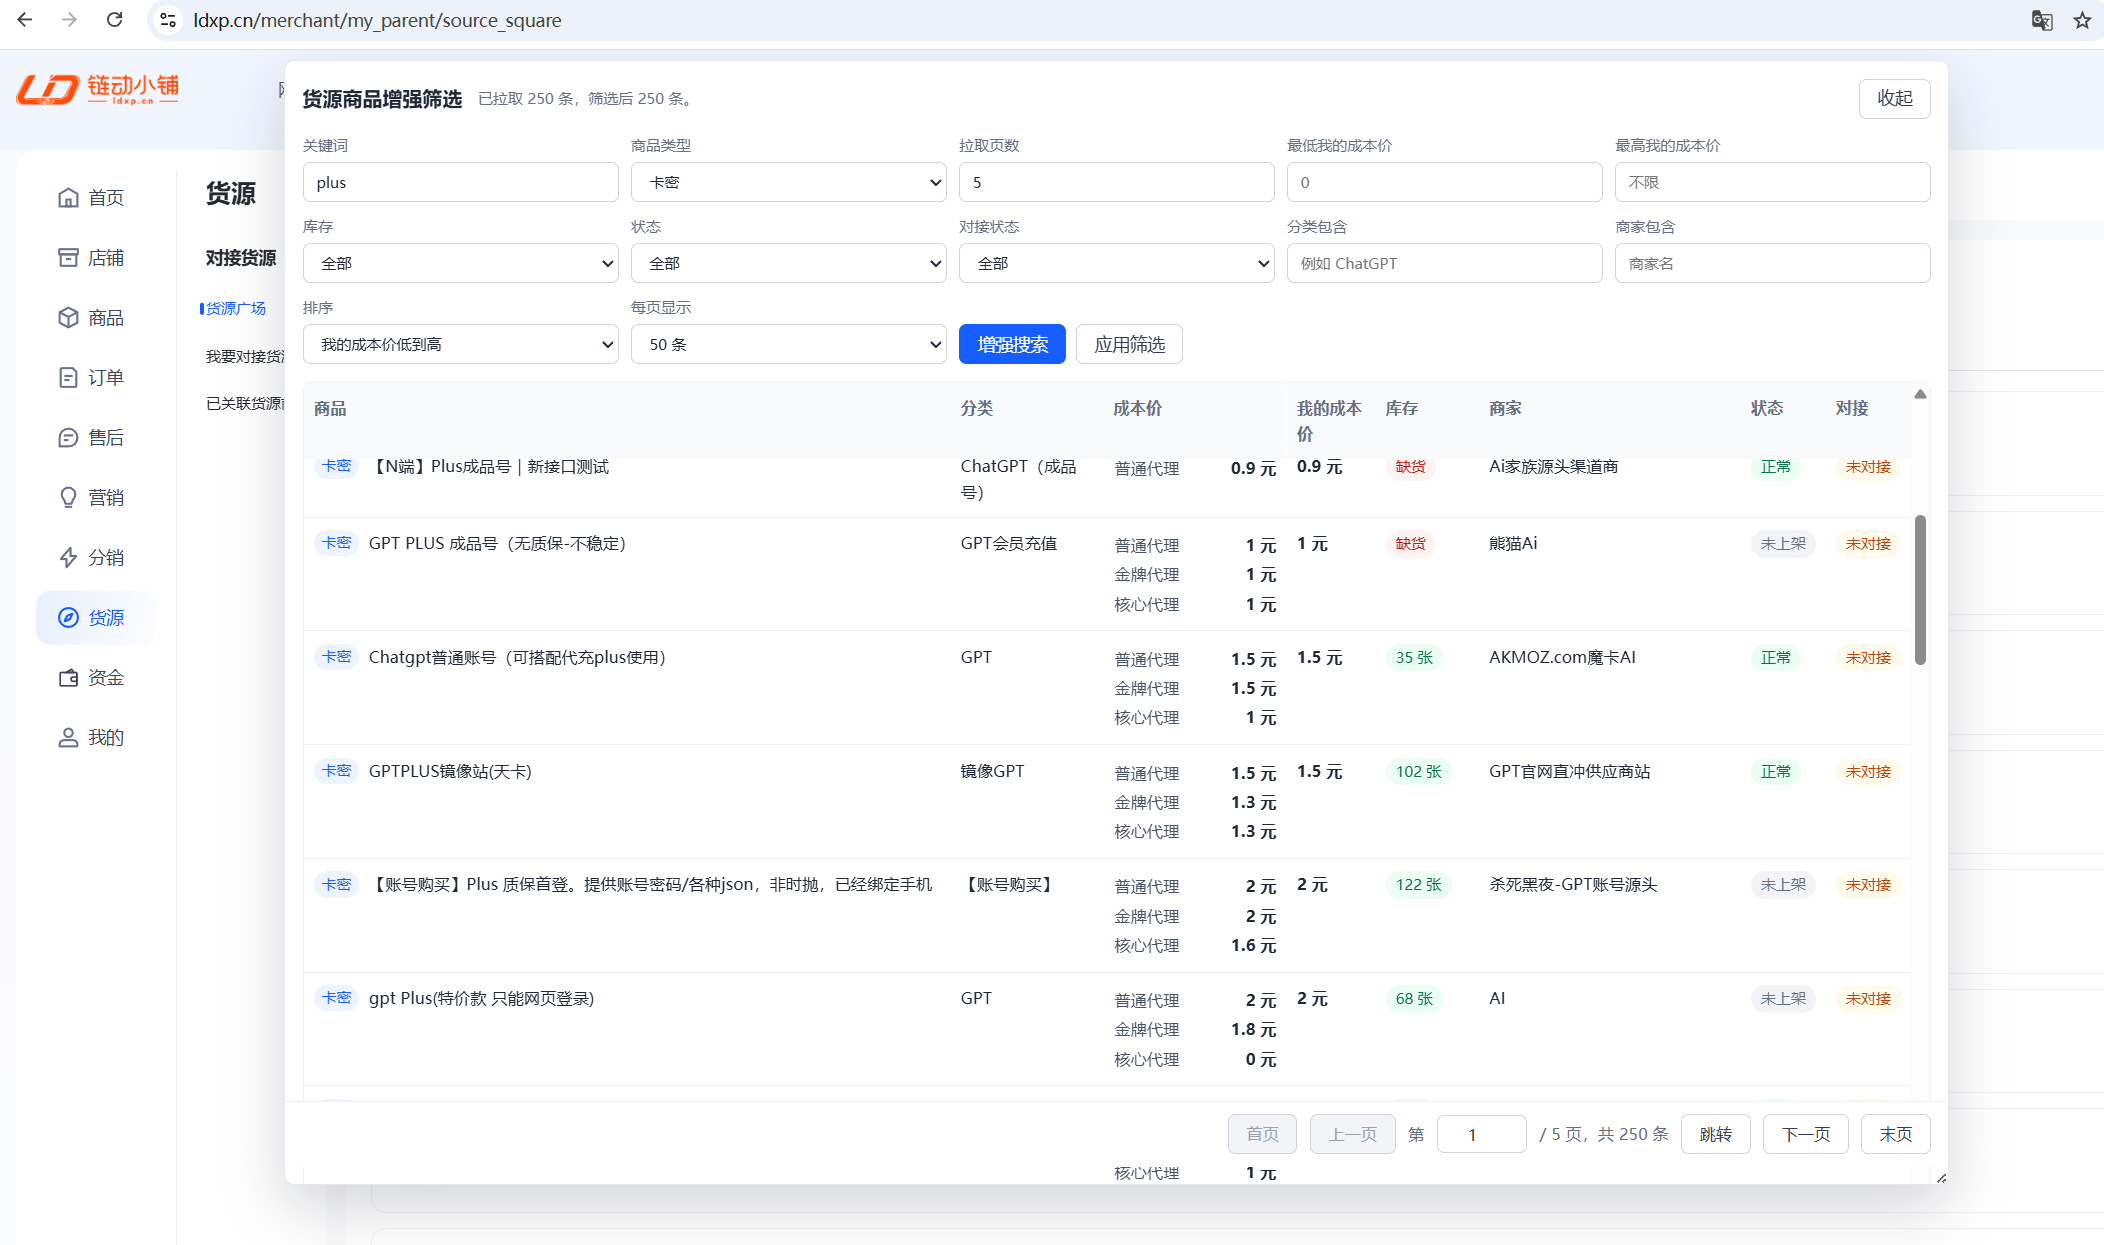Open the 库存 dropdown
This screenshot has width=2104, height=1245.
click(460, 263)
